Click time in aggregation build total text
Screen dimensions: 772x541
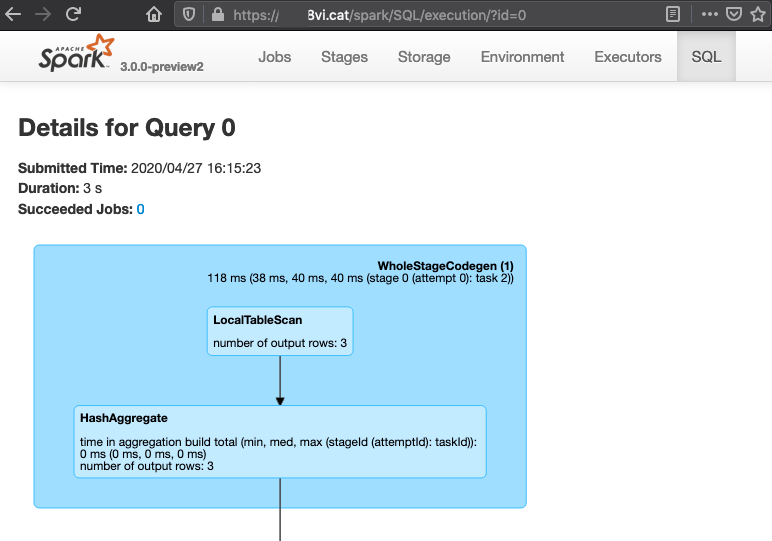278,442
